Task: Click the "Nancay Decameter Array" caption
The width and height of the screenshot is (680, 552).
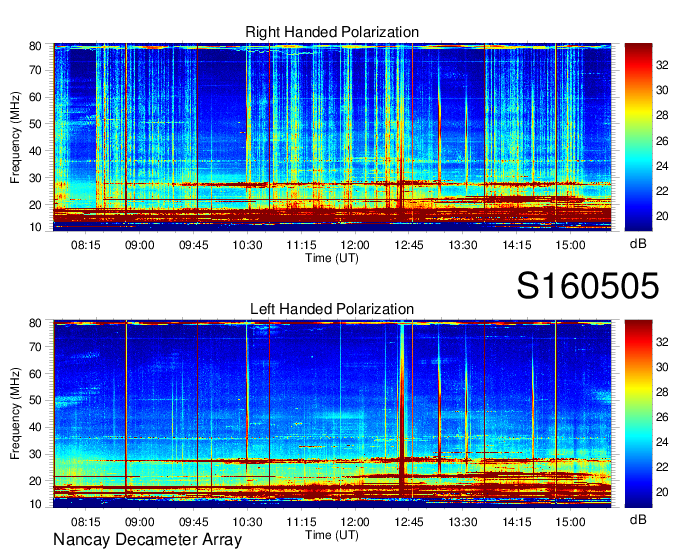Action: click(147, 540)
